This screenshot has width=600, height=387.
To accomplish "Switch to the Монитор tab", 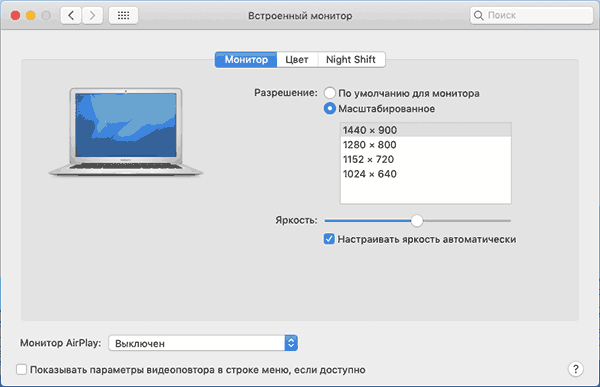I will click(246, 60).
